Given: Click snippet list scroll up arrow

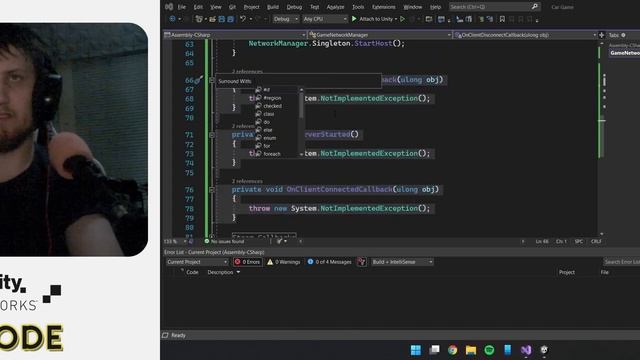Looking at the screenshot, I should [302, 89].
